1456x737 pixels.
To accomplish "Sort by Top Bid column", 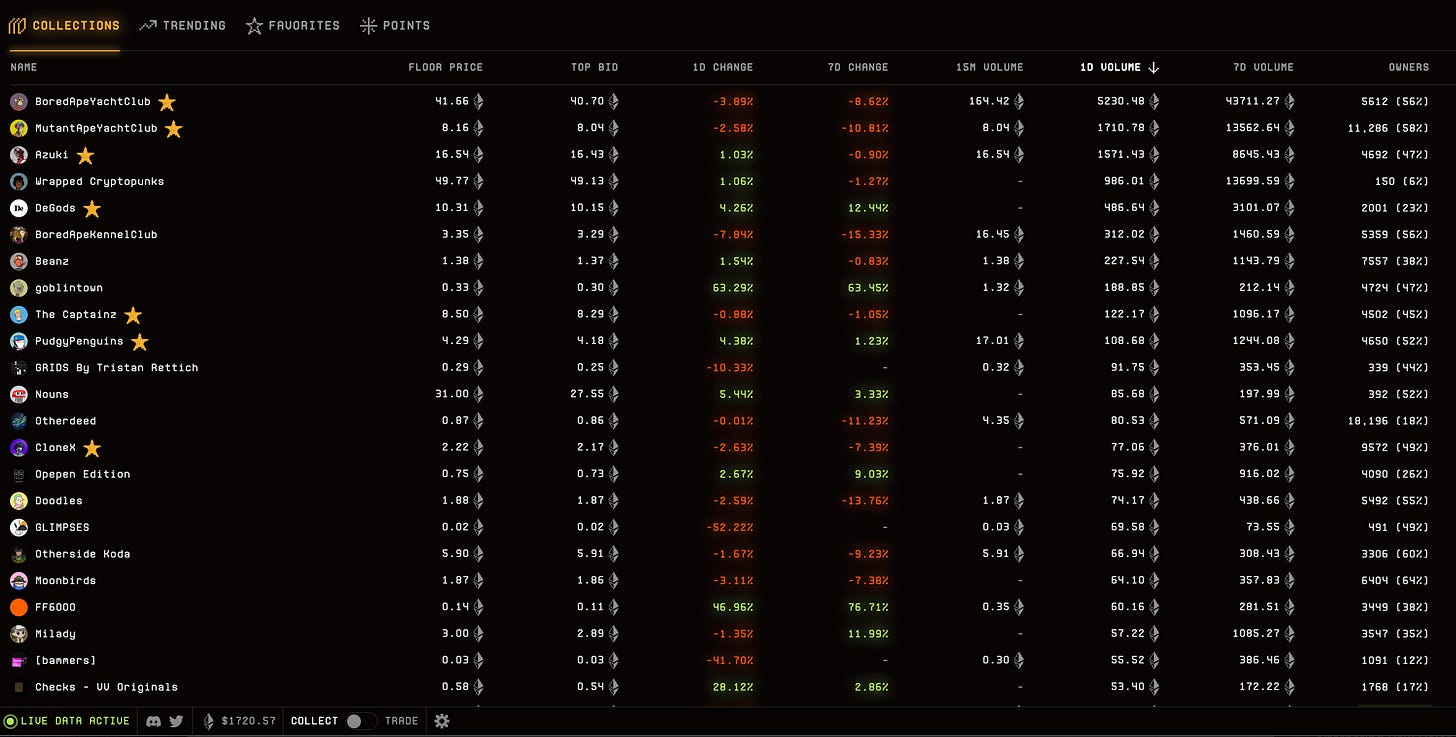I will click(594, 67).
